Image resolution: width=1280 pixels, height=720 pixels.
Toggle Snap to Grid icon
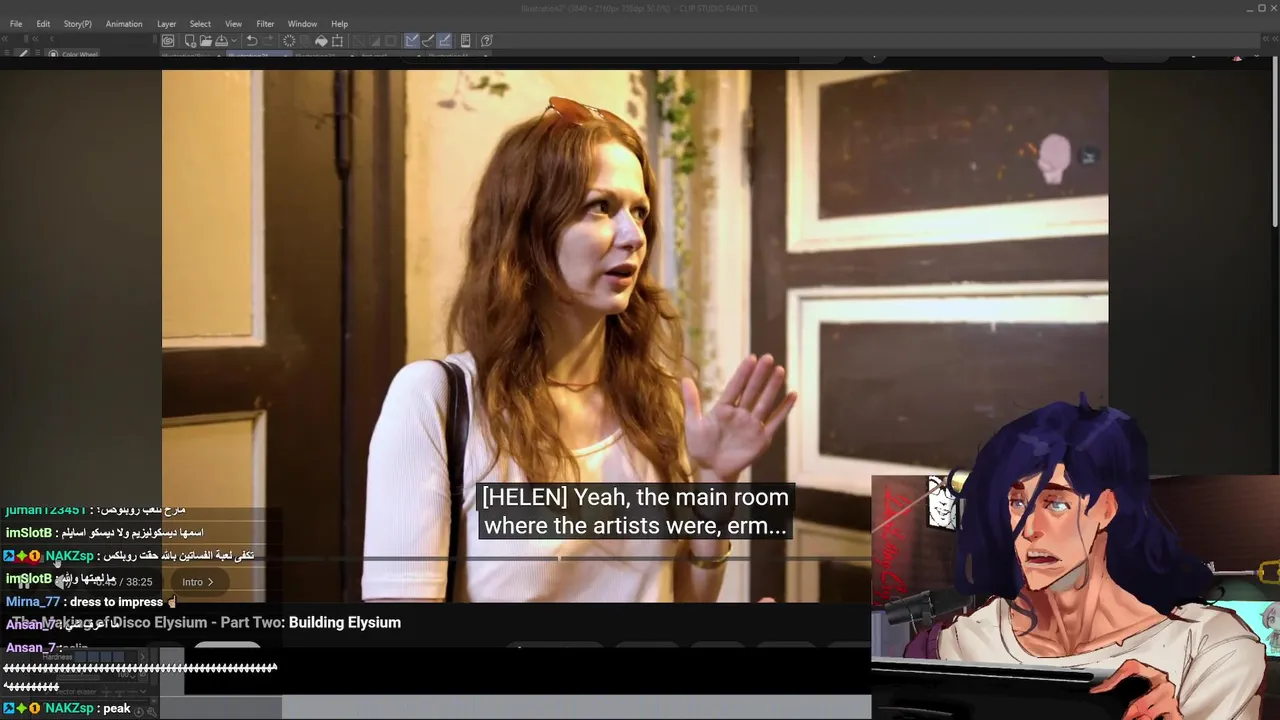pyautogui.click(x=444, y=41)
